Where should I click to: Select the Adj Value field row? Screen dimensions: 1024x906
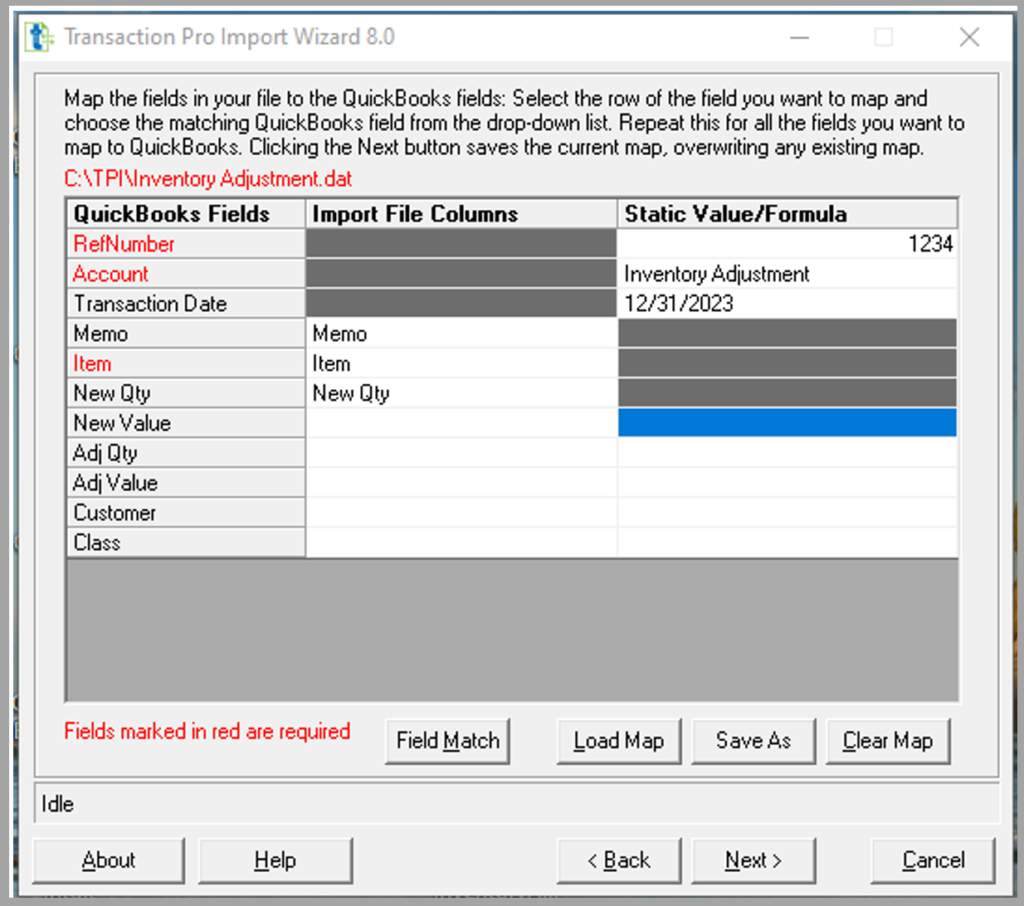click(186, 483)
